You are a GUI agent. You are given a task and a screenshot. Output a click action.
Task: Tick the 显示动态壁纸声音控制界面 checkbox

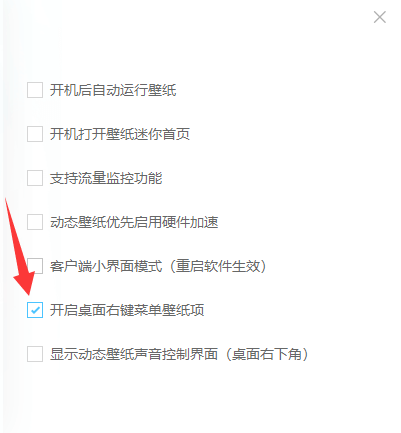point(35,354)
